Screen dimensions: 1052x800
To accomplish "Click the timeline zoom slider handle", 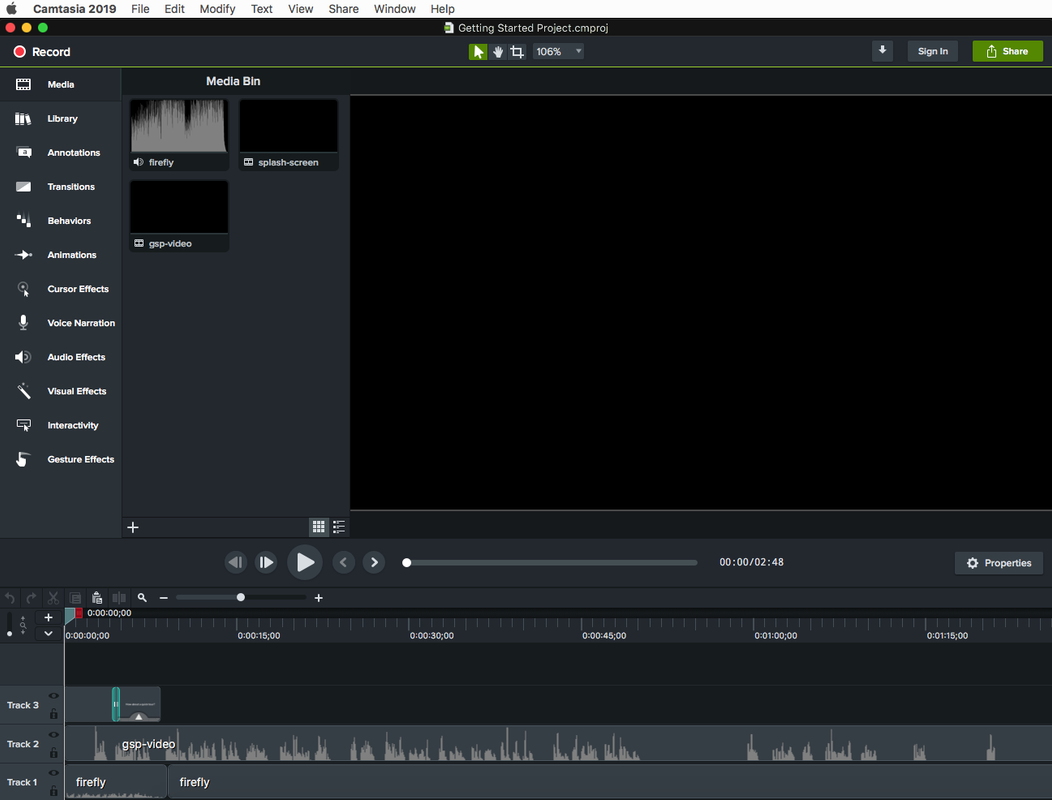I will click(x=241, y=597).
